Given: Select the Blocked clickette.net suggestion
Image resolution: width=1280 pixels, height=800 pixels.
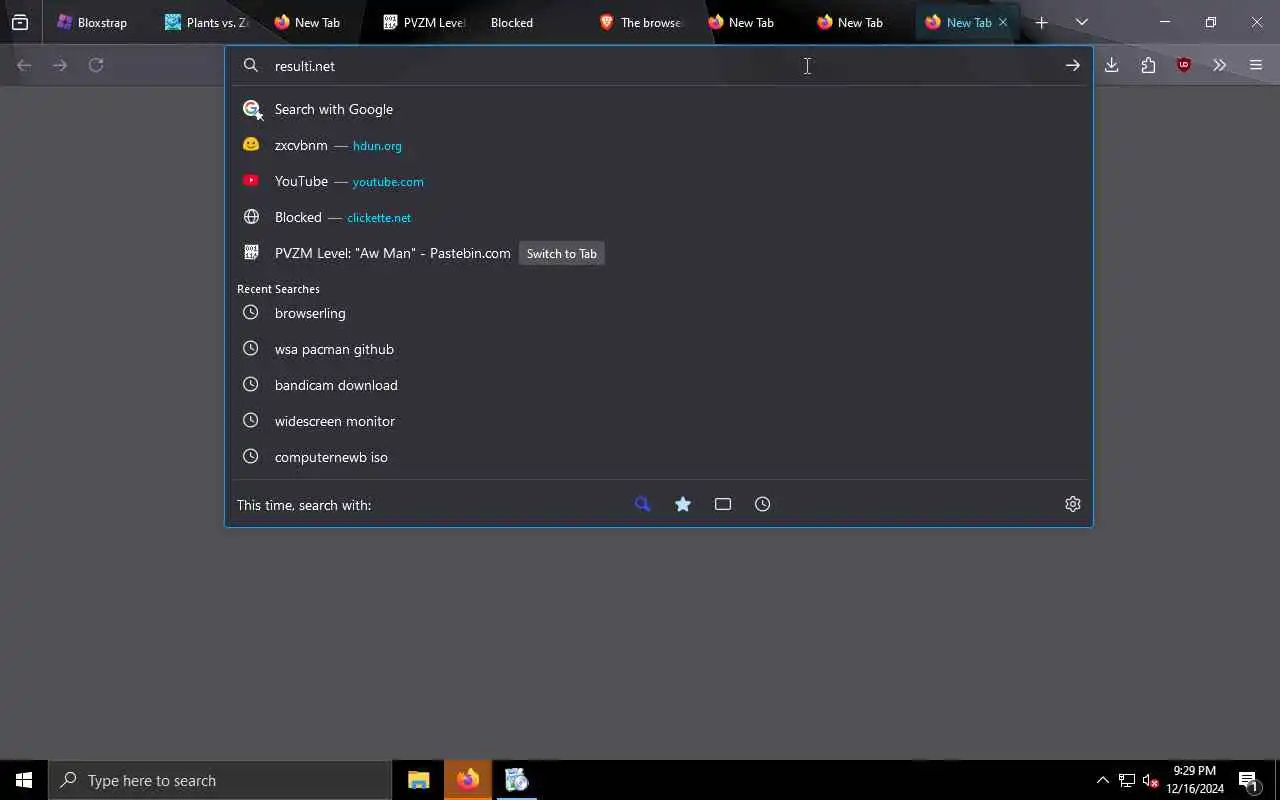Looking at the screenshot, I should pyautogui.click(x=658, y=217).
